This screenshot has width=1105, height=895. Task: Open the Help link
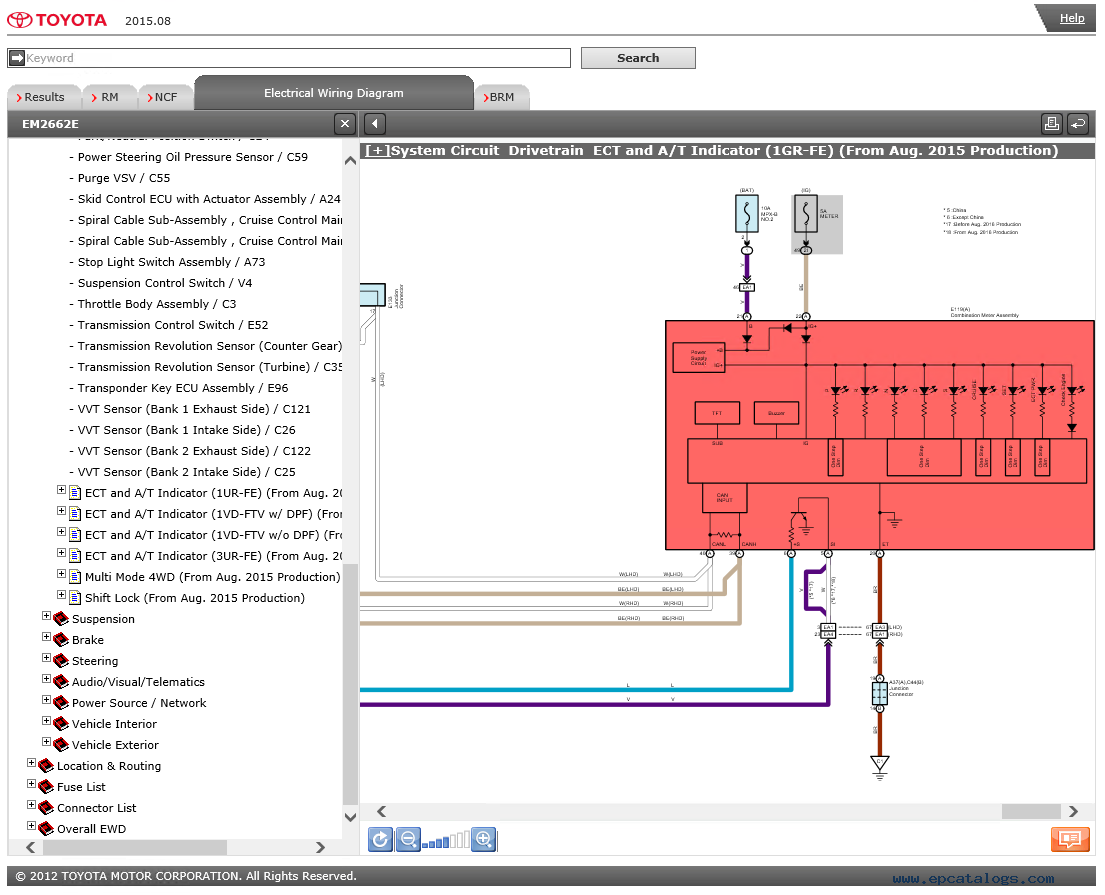click(1071, 18)
